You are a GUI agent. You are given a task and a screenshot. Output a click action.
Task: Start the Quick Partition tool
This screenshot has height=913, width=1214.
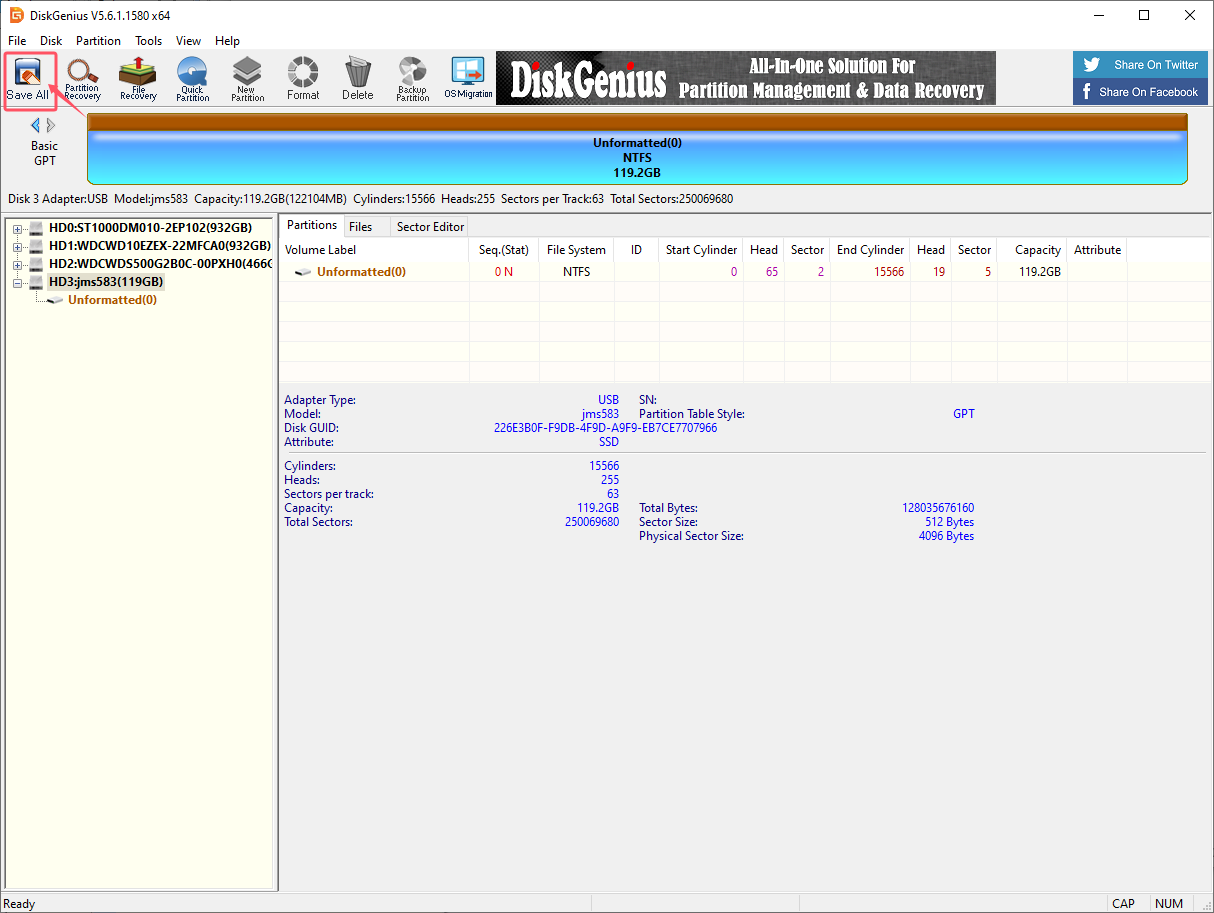(x=192, y=78)
